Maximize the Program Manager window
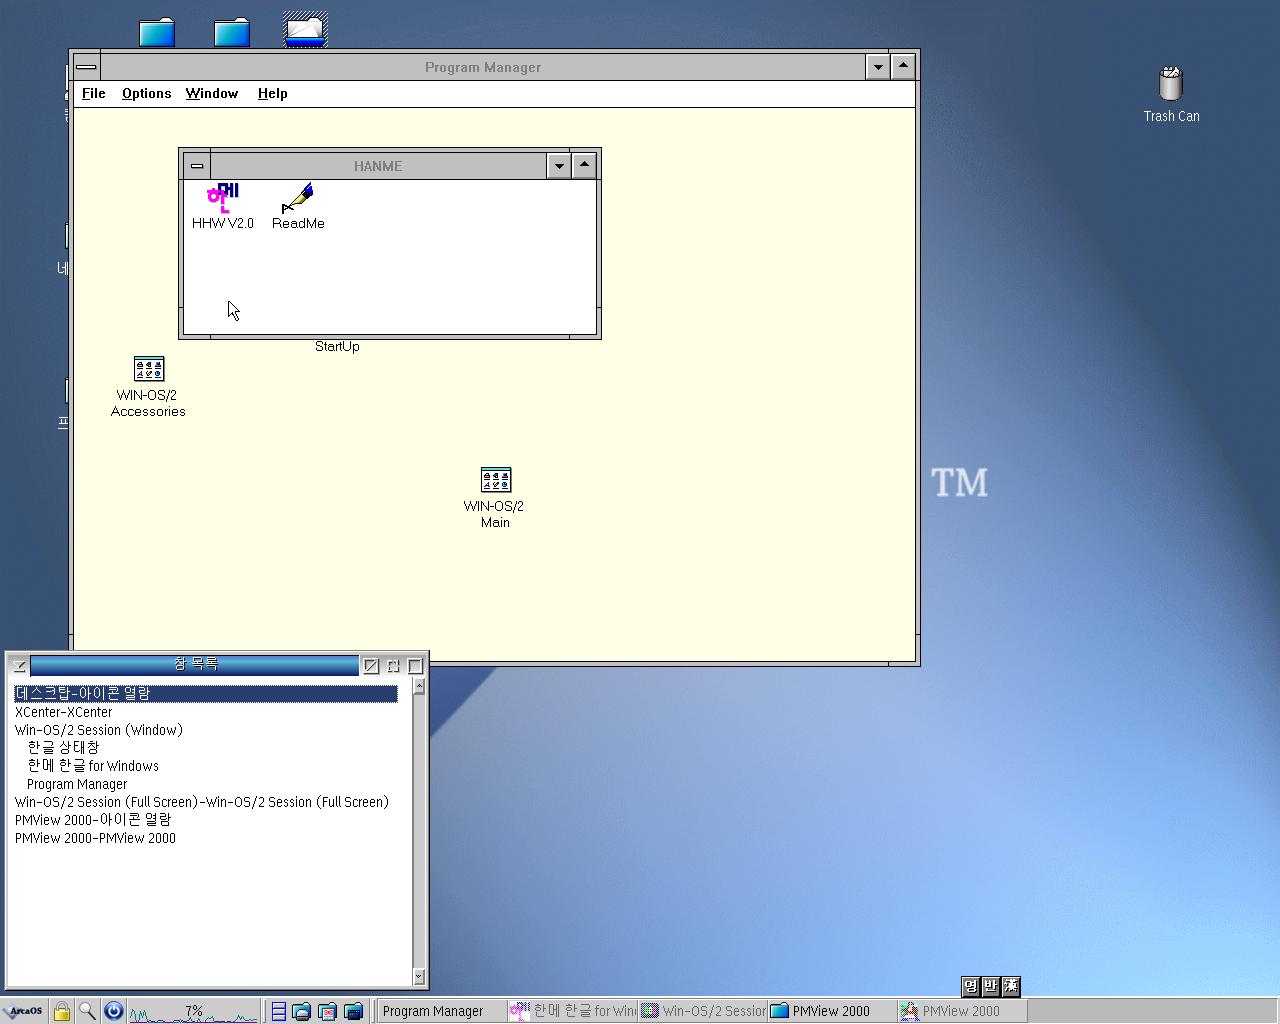This screenshot has width=1280, height=1024. click(903, 67)
